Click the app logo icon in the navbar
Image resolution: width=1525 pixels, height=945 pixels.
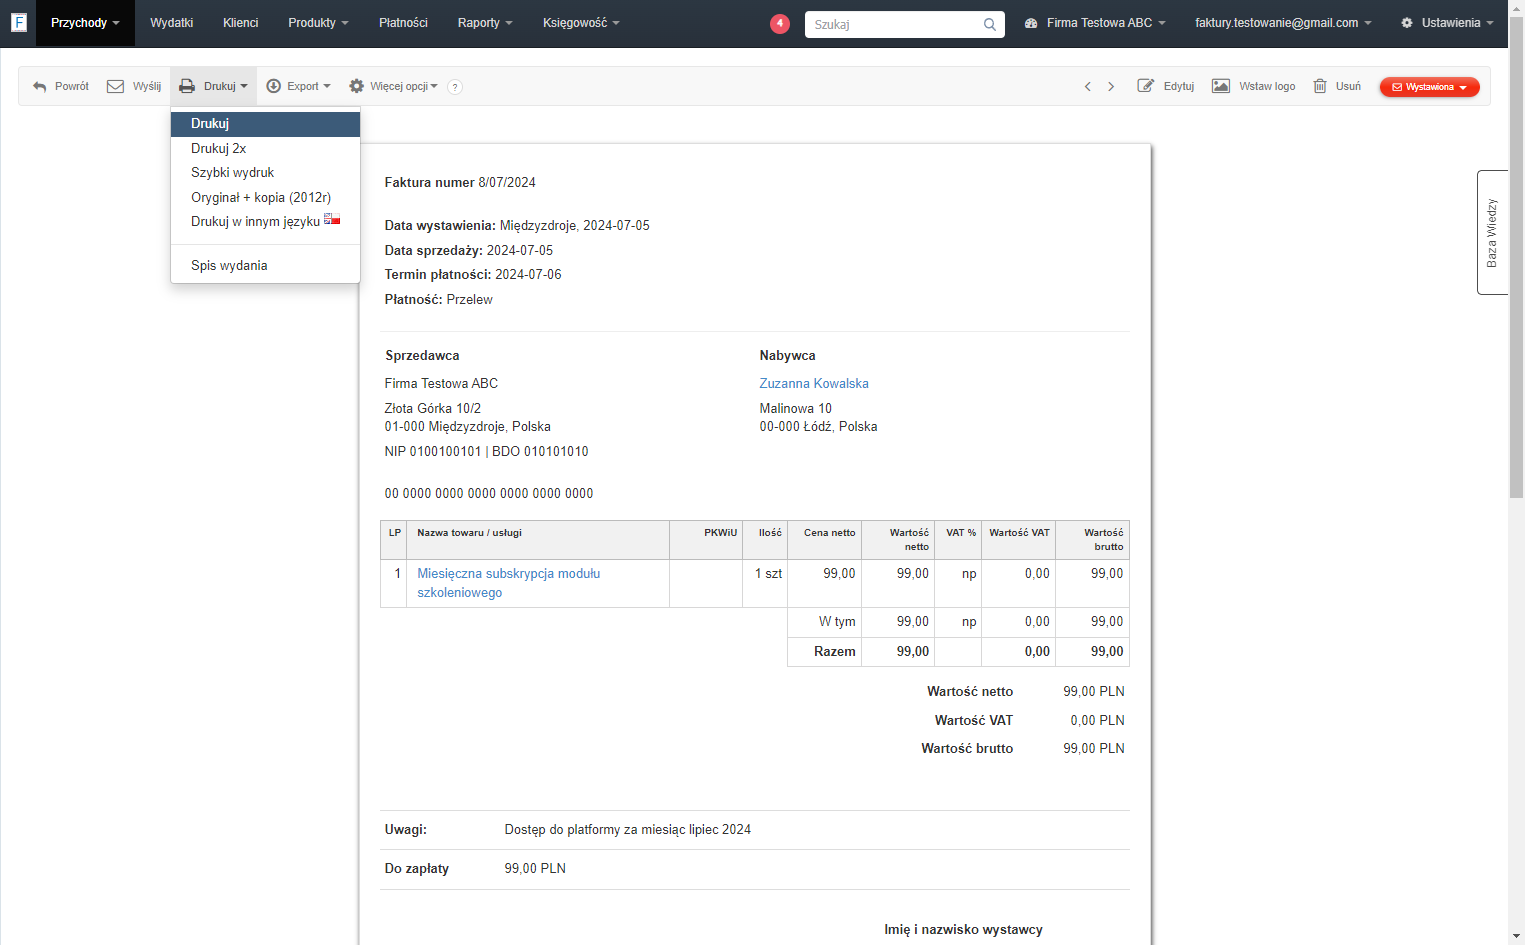point(18,22)
